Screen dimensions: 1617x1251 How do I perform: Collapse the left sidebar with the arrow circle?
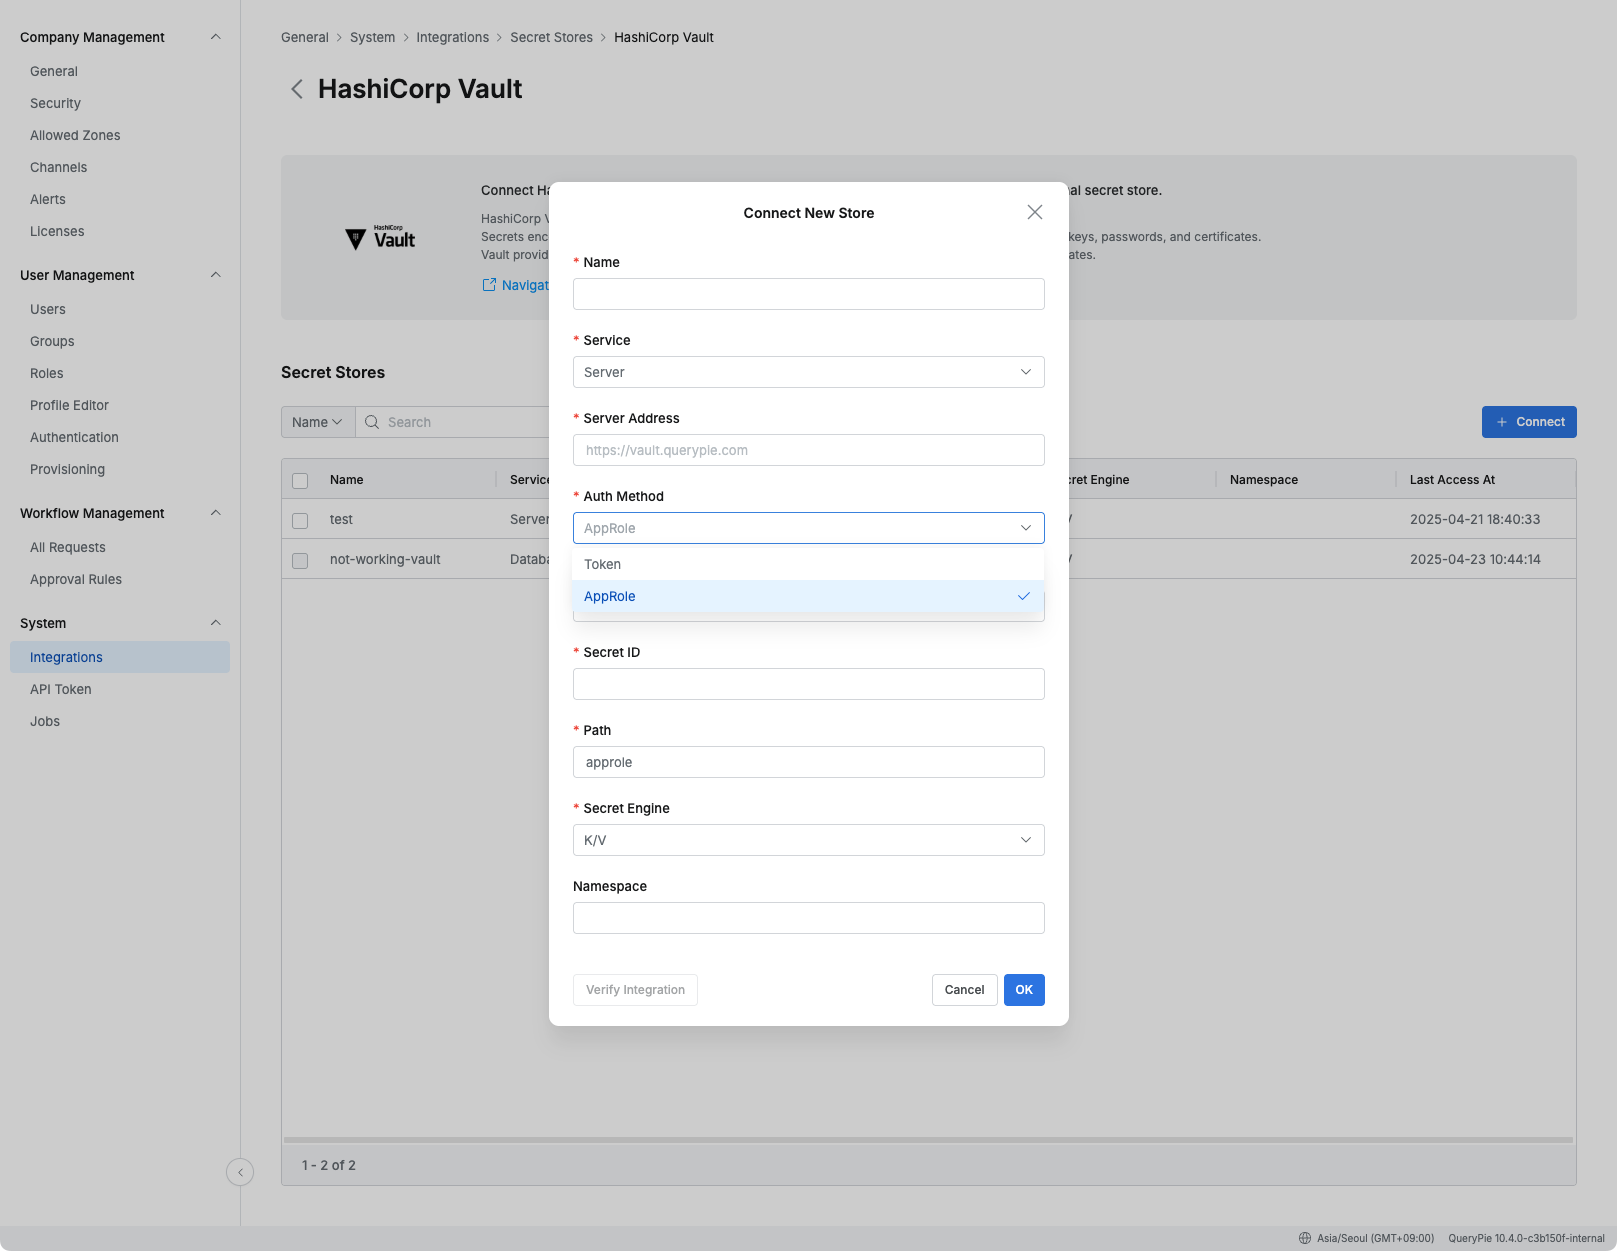(240, 1172)
